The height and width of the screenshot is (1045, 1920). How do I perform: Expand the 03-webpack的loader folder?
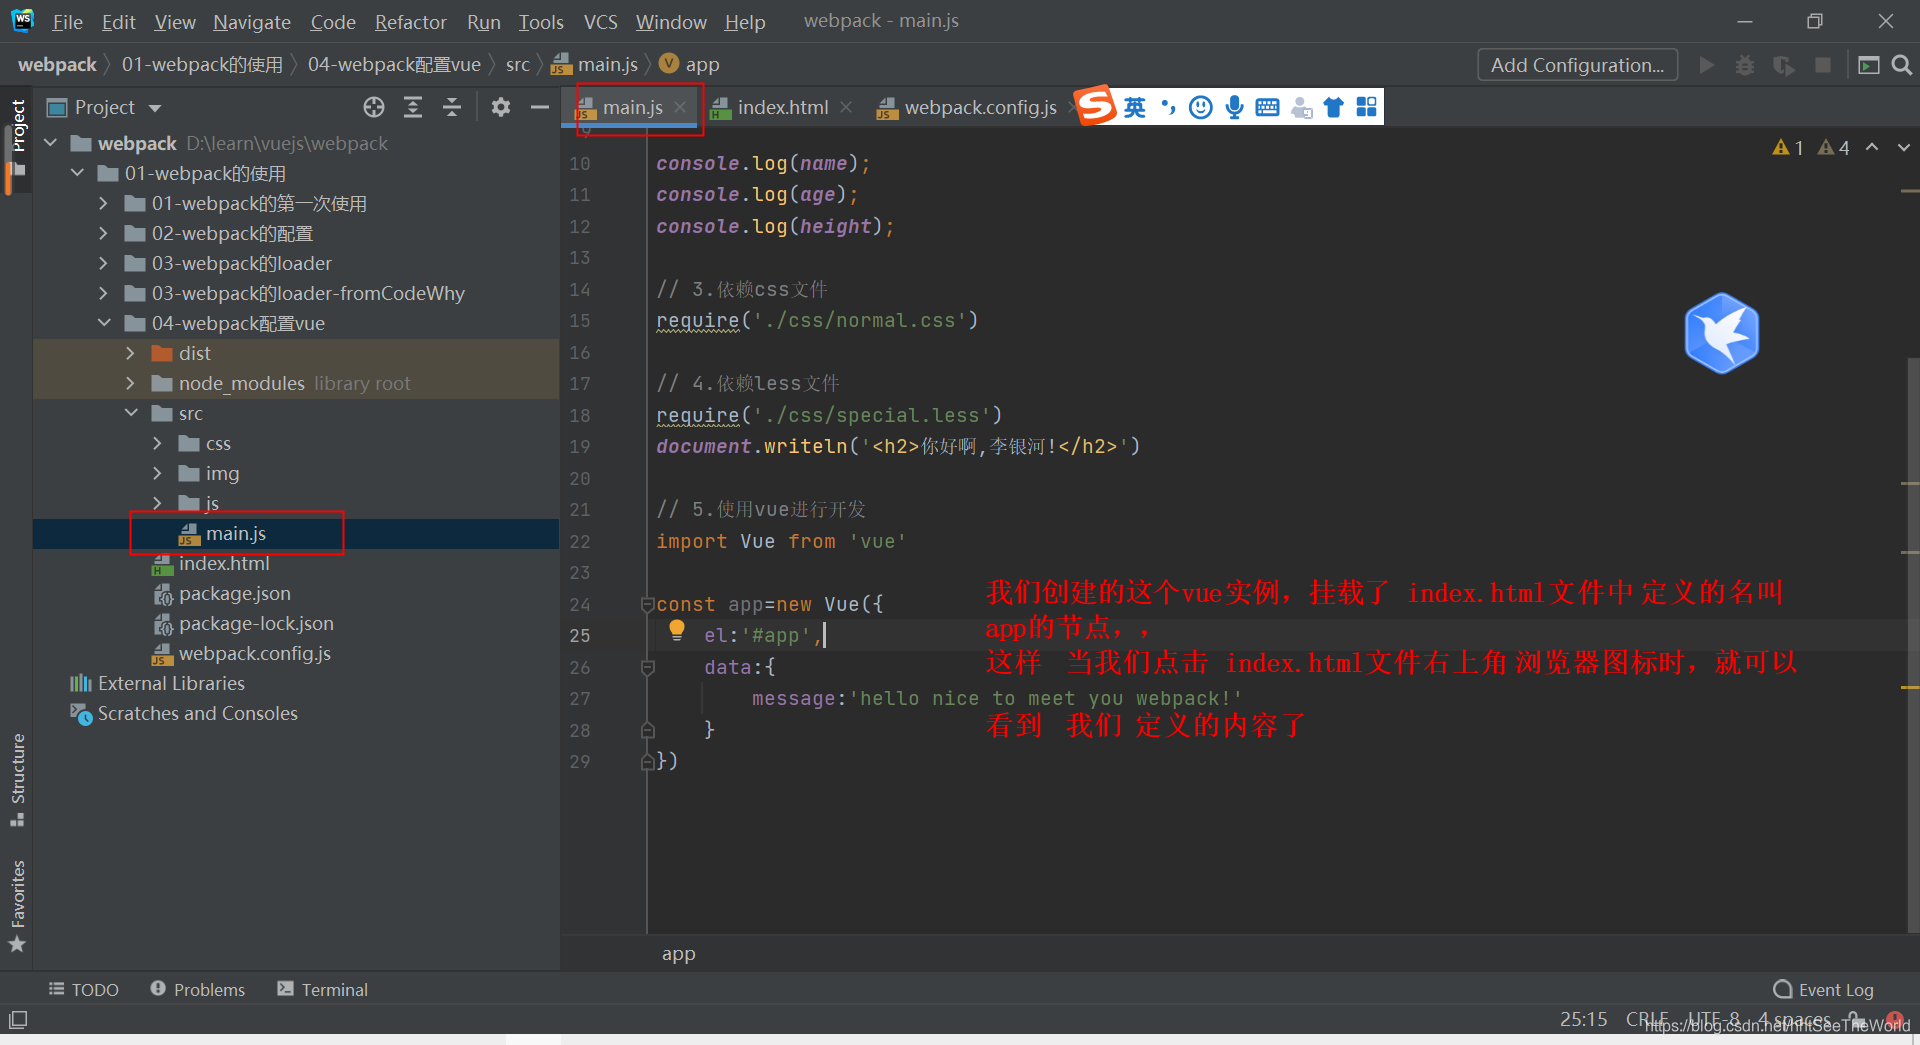tap(104, 263)
